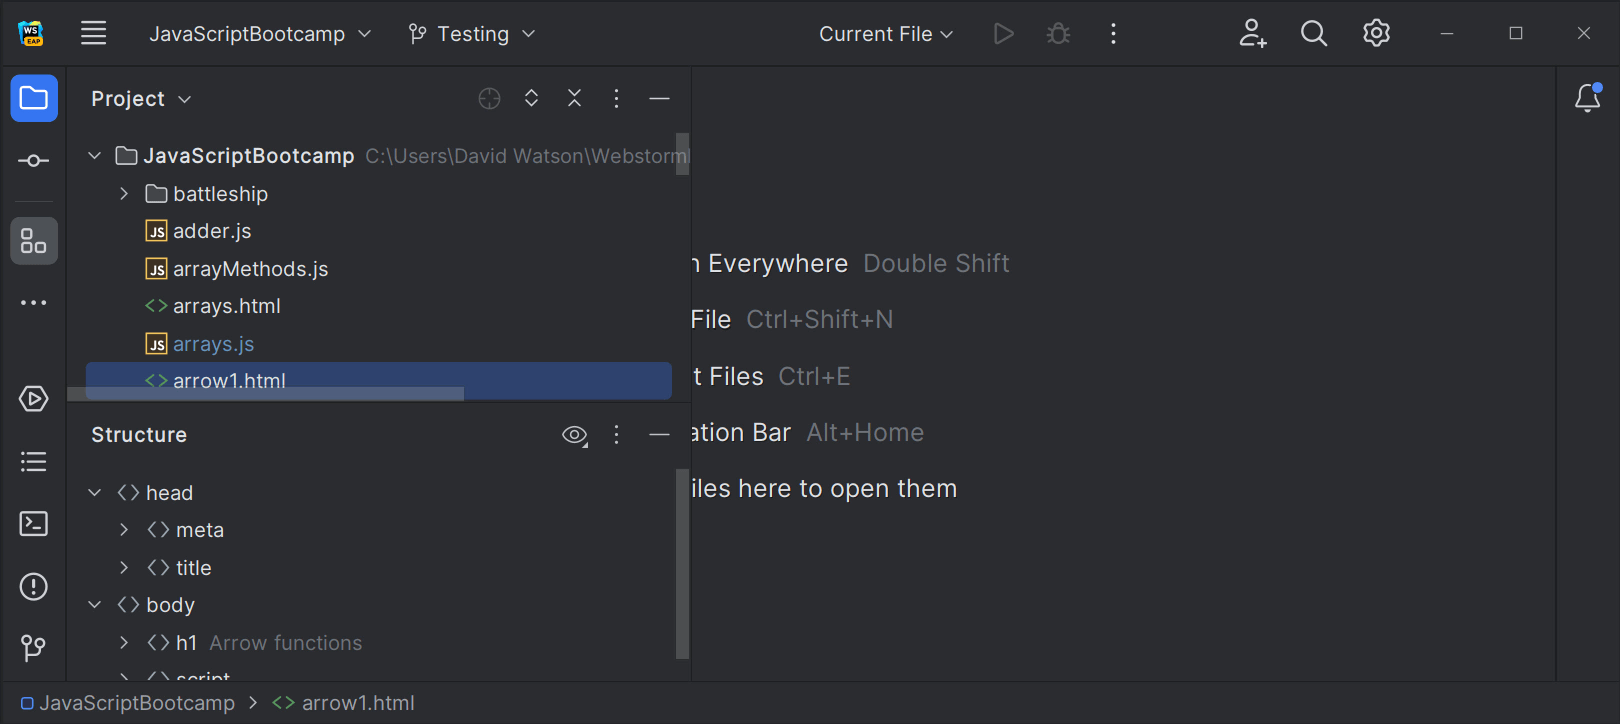Click the notifications bell icon

click(x=1587, y=98)
